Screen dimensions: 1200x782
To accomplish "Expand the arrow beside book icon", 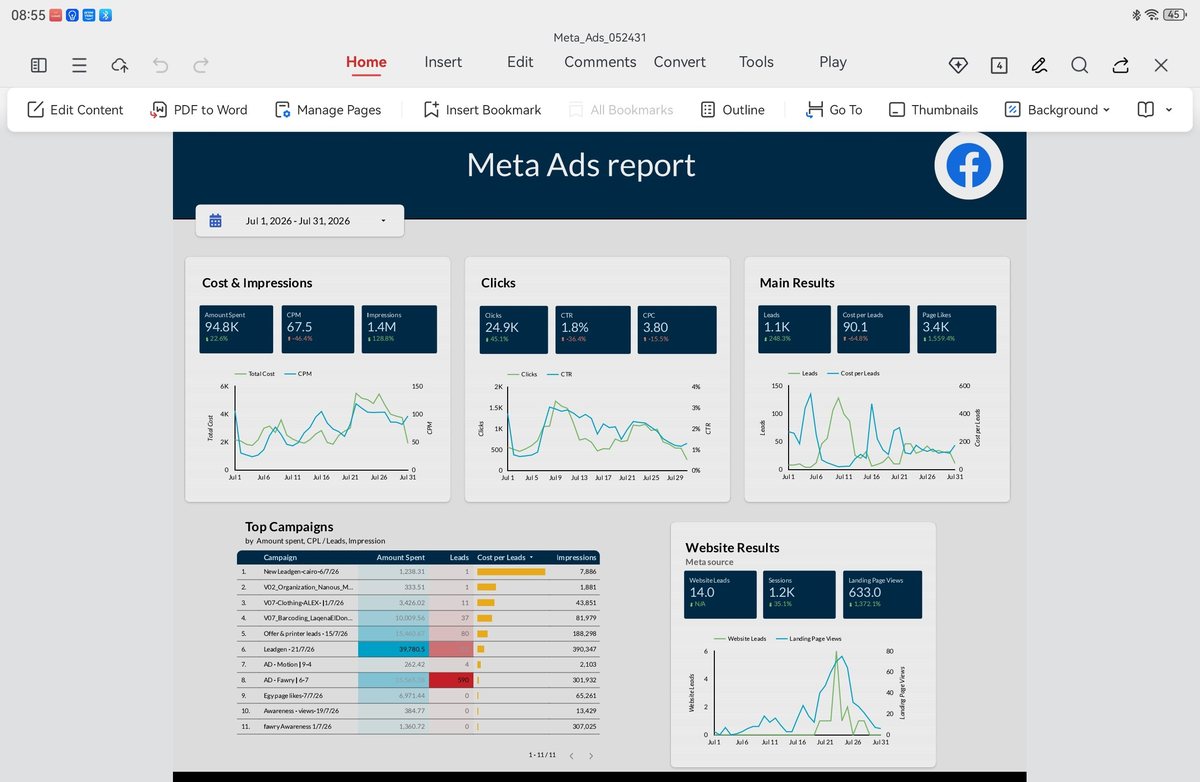I will click(1169, 110).
